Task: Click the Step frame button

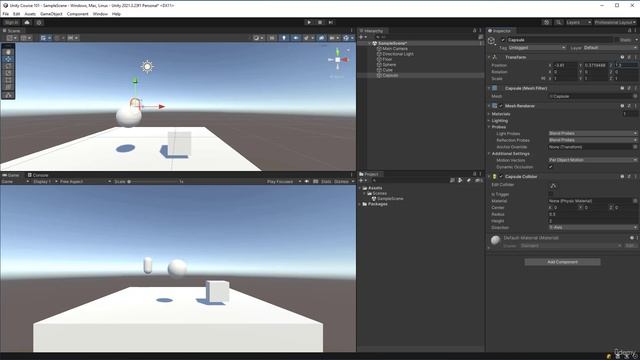Action: pyautogui.click(x=331, y=22)
